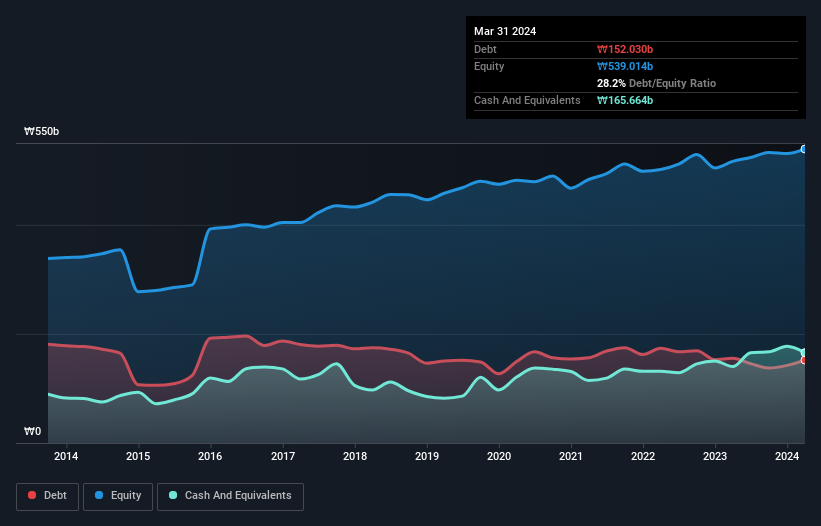Image resolution: width=821 pixels, height=526 pixels.
Task: Click the ₩165.664b cash value
Action: click(625, 100)
